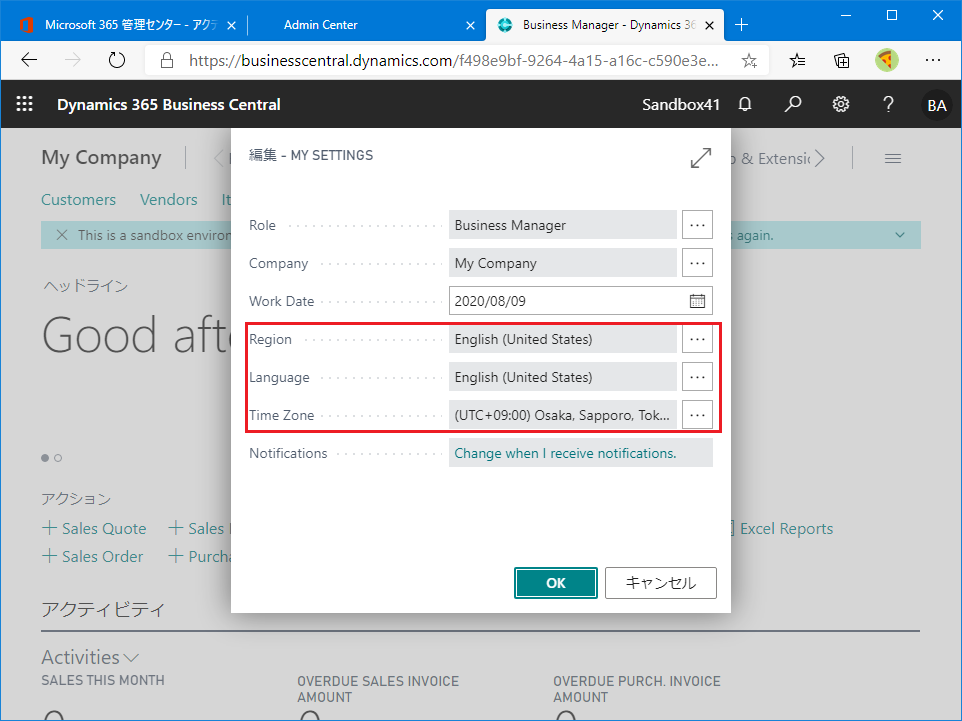962x721 pixels.
Task: Expand the Activities dropdown
Action: coord(131,658)
